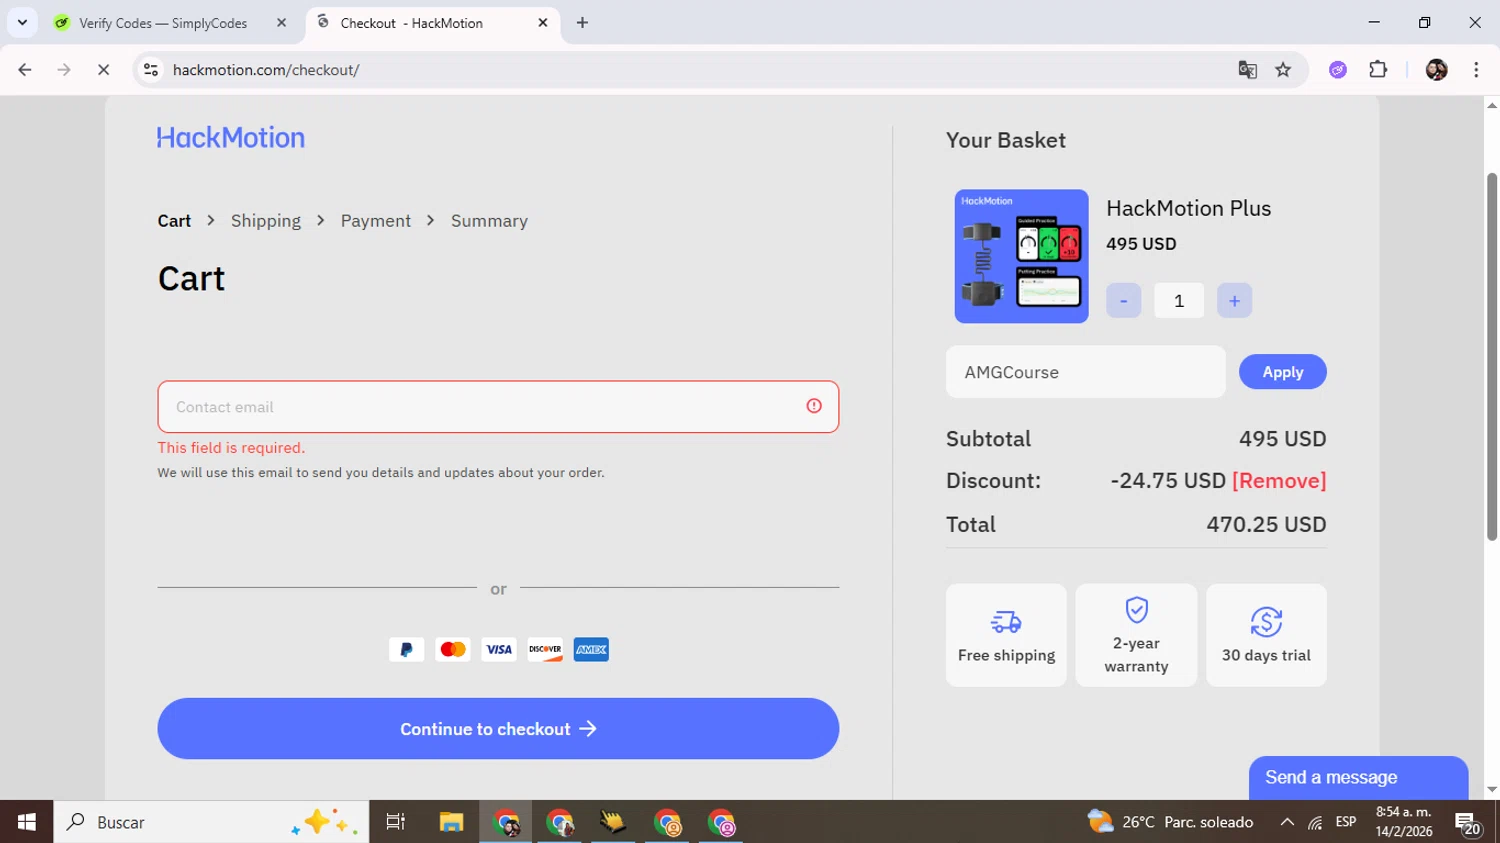
Task: Apply the coupon code
Action: click(x=1283, y=372)
